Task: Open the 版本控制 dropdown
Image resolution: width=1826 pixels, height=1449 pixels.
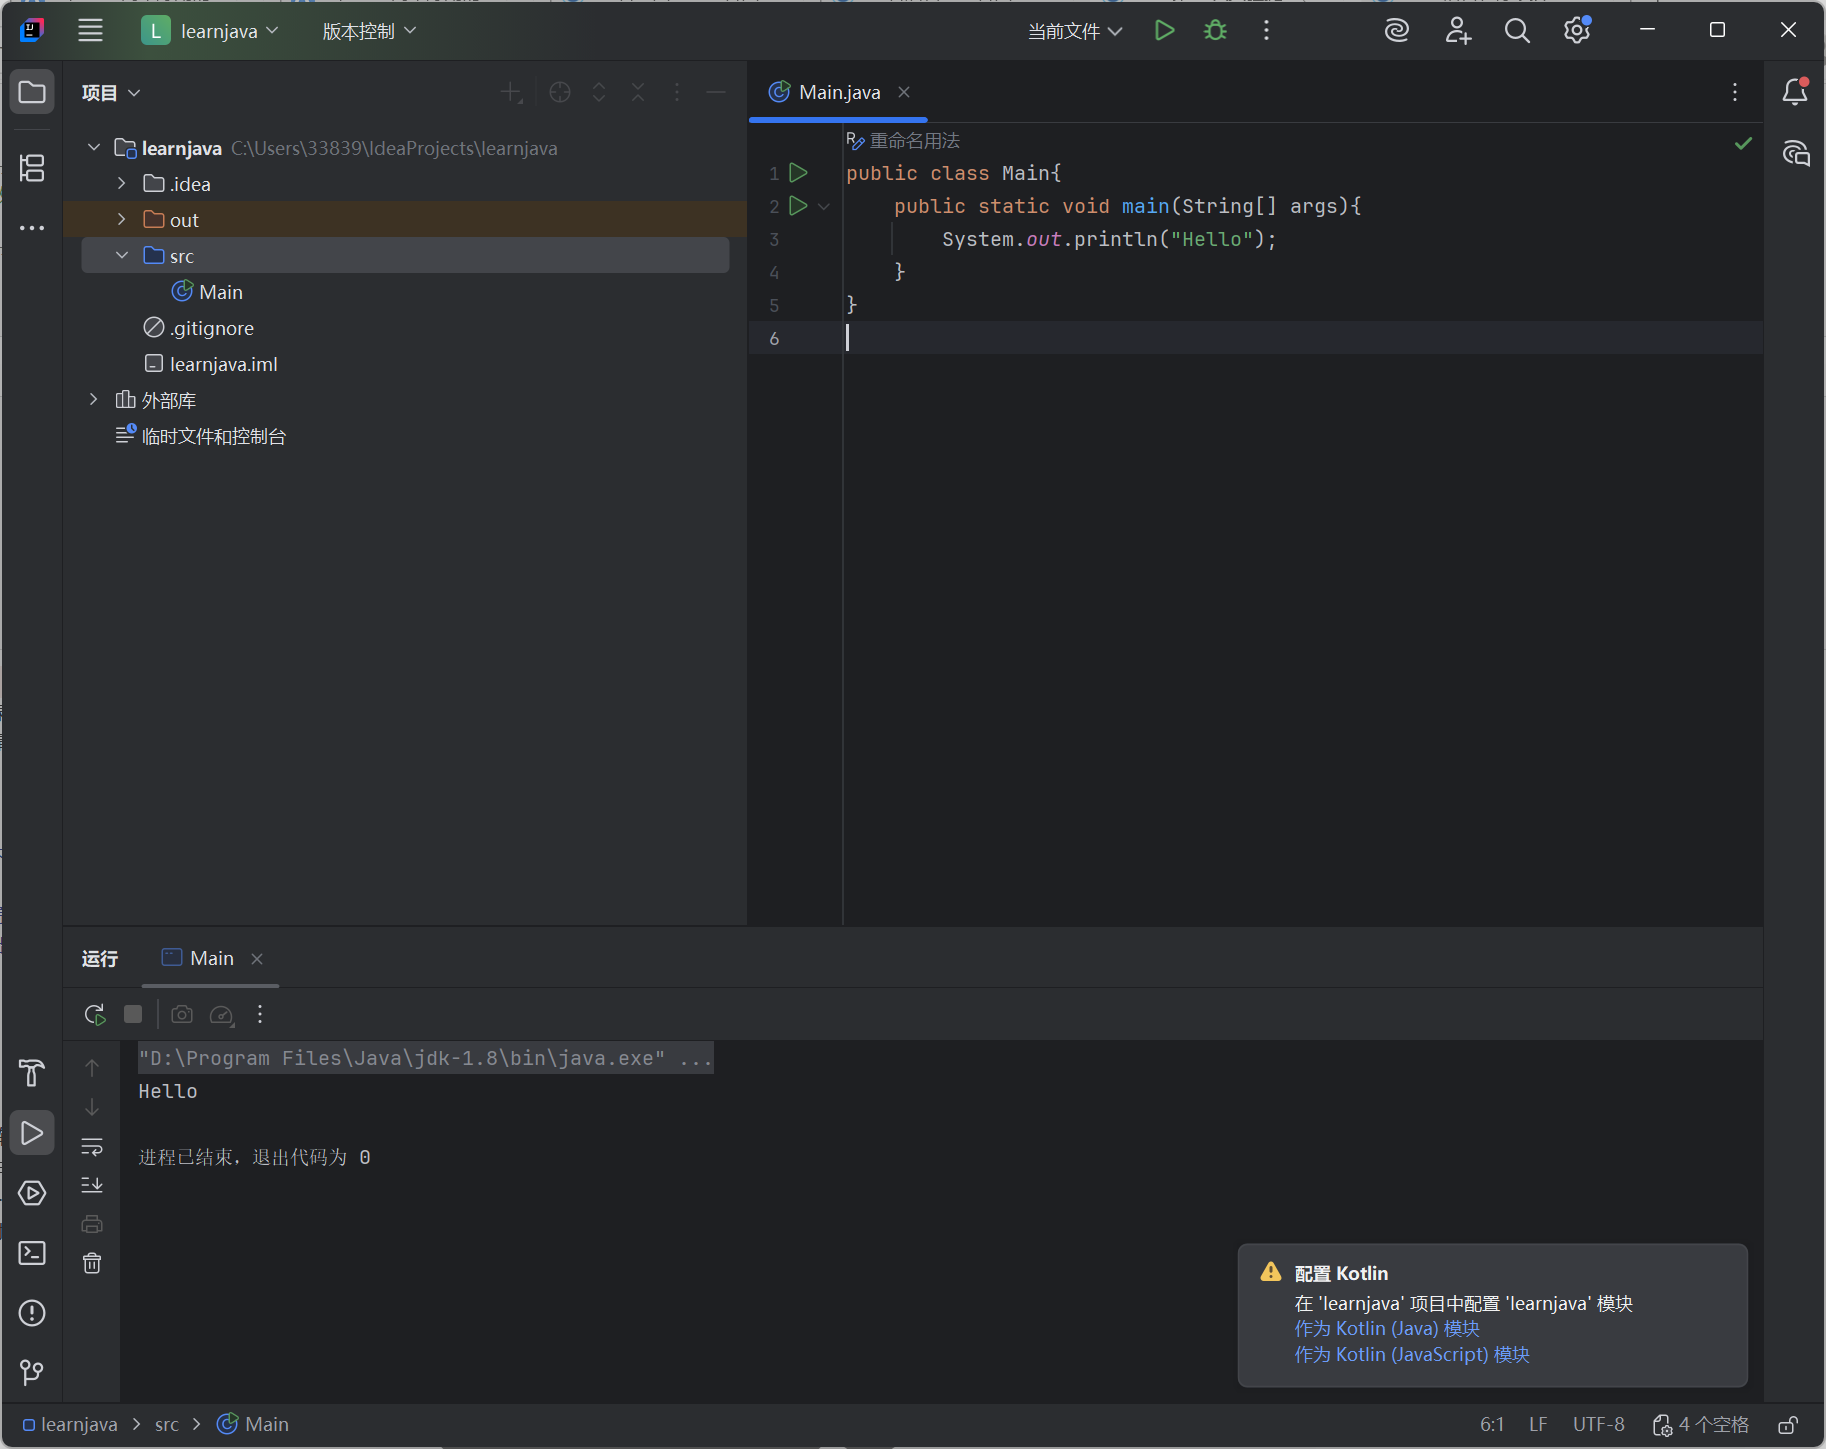Action: [x=368, y=31]
